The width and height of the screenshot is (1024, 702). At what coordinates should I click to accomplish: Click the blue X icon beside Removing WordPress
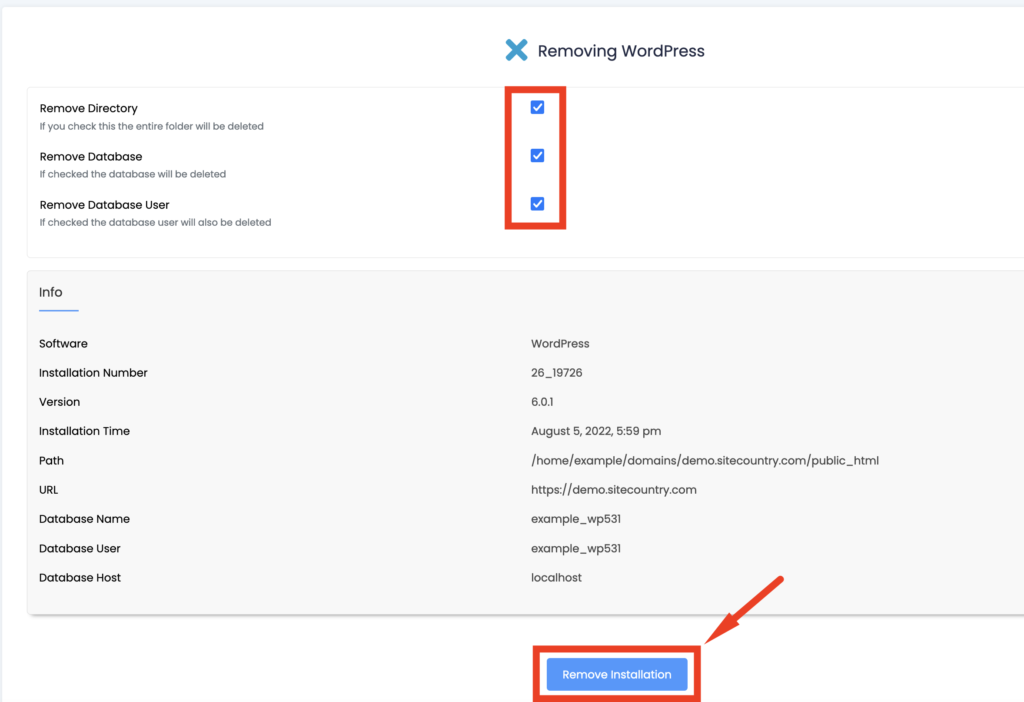coord(516,50)
